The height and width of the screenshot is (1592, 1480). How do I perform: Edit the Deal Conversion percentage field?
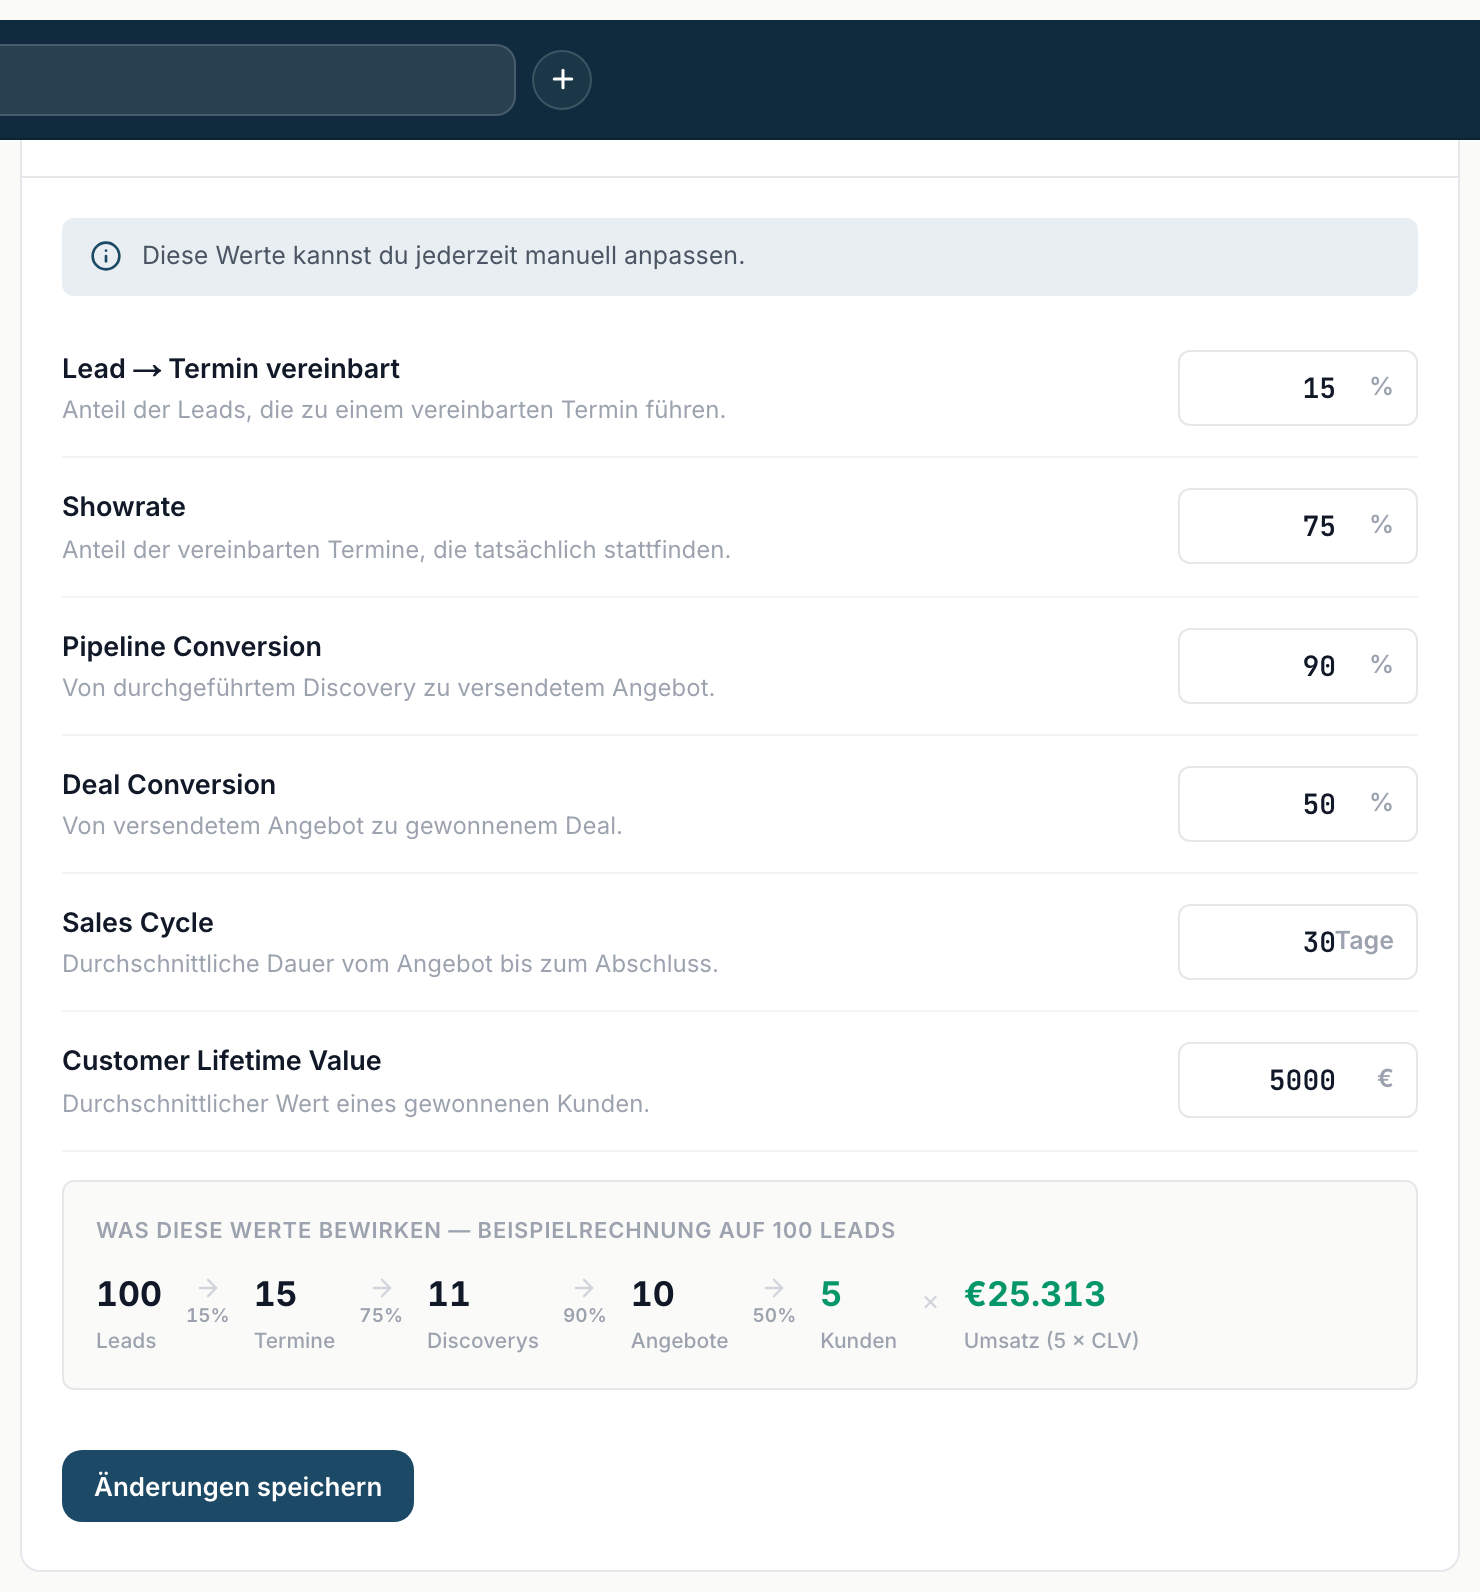pyautogui.click(x=1297, y=804)
